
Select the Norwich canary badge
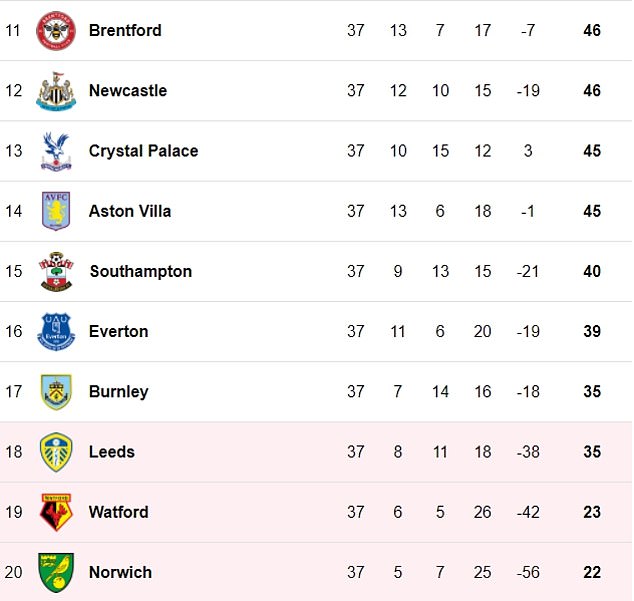tap(56, 573)
